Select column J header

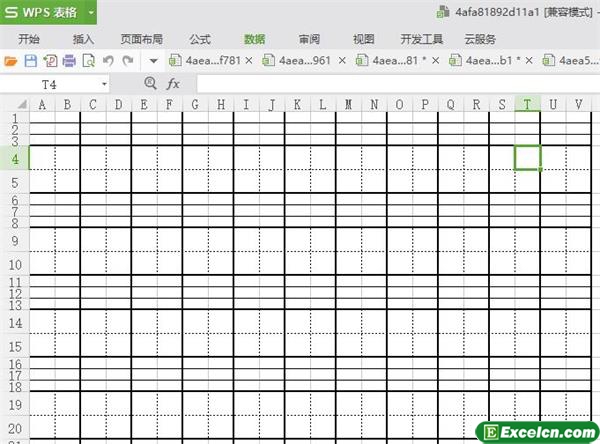pos(272,104)
